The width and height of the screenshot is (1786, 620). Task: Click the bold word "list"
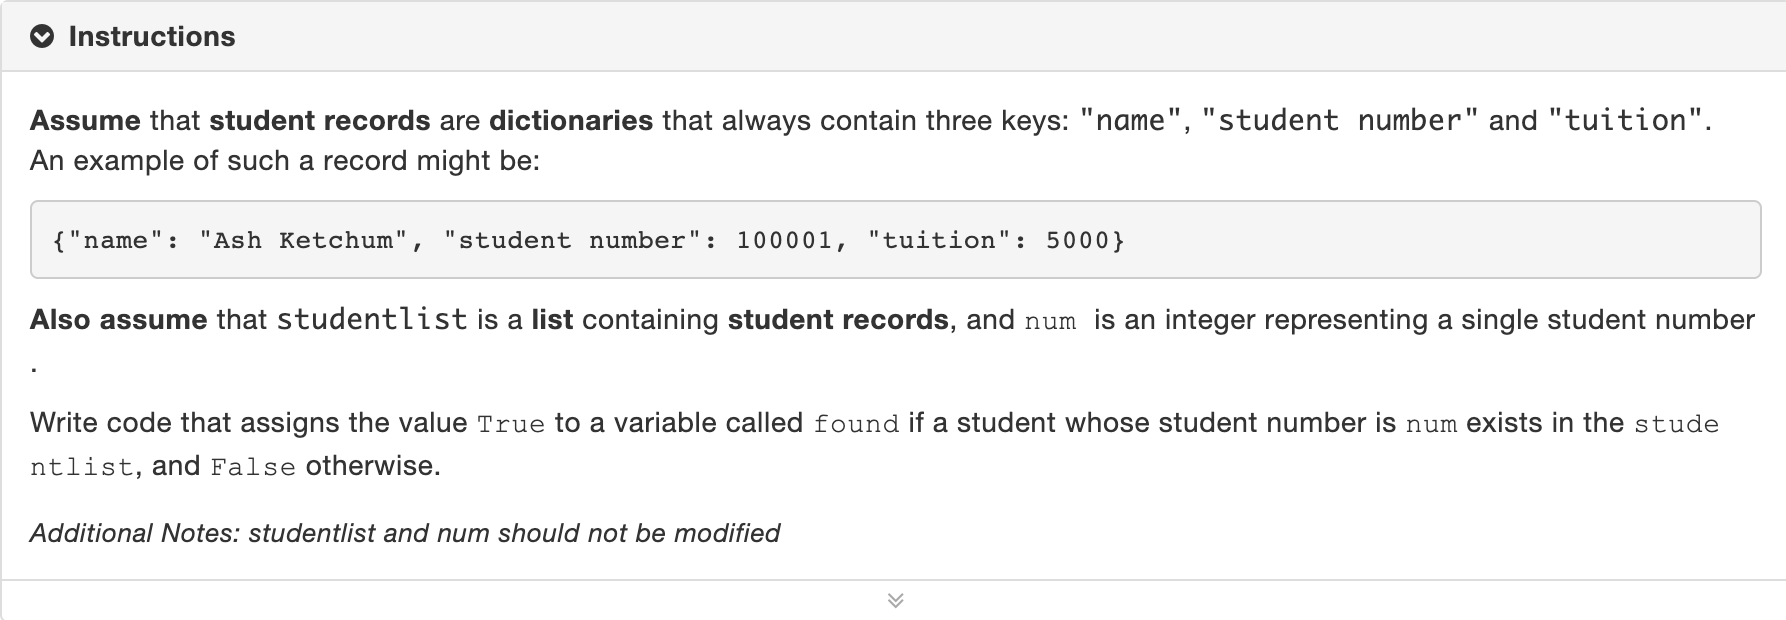click(x=552, y=320)
